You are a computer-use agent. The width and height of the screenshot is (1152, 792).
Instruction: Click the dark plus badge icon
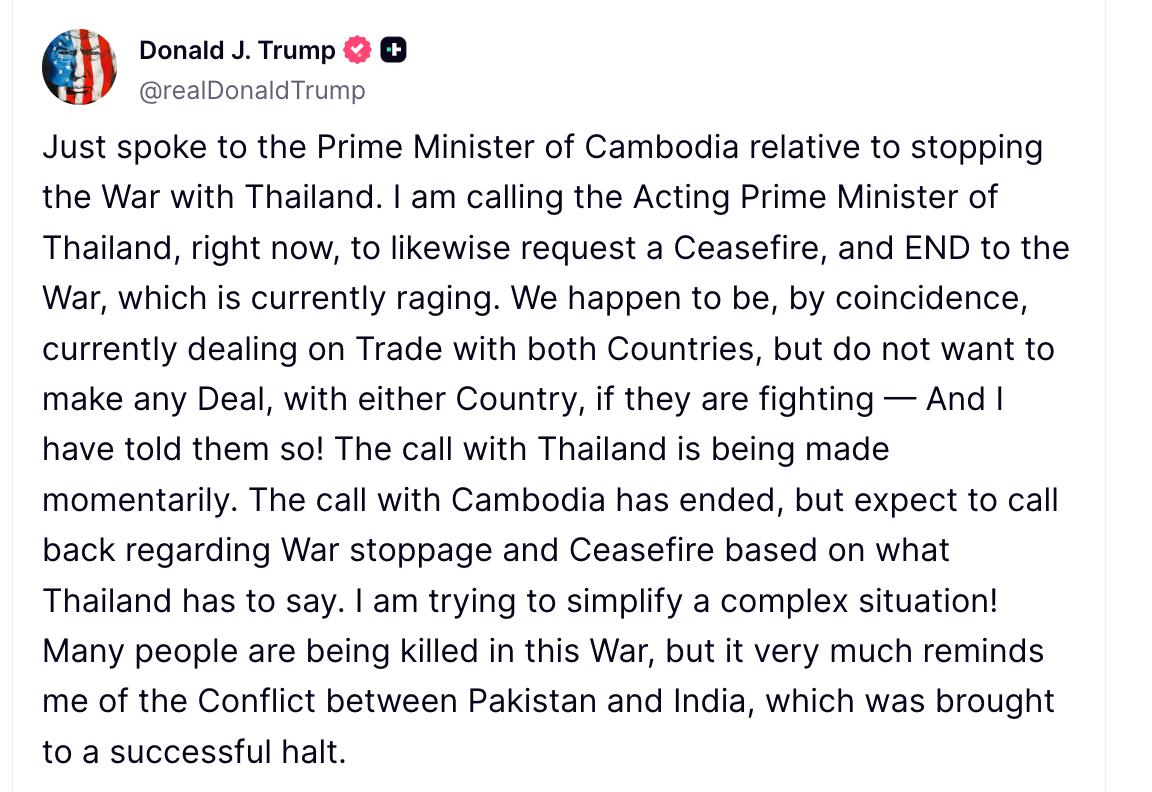[x=393, y=50]
